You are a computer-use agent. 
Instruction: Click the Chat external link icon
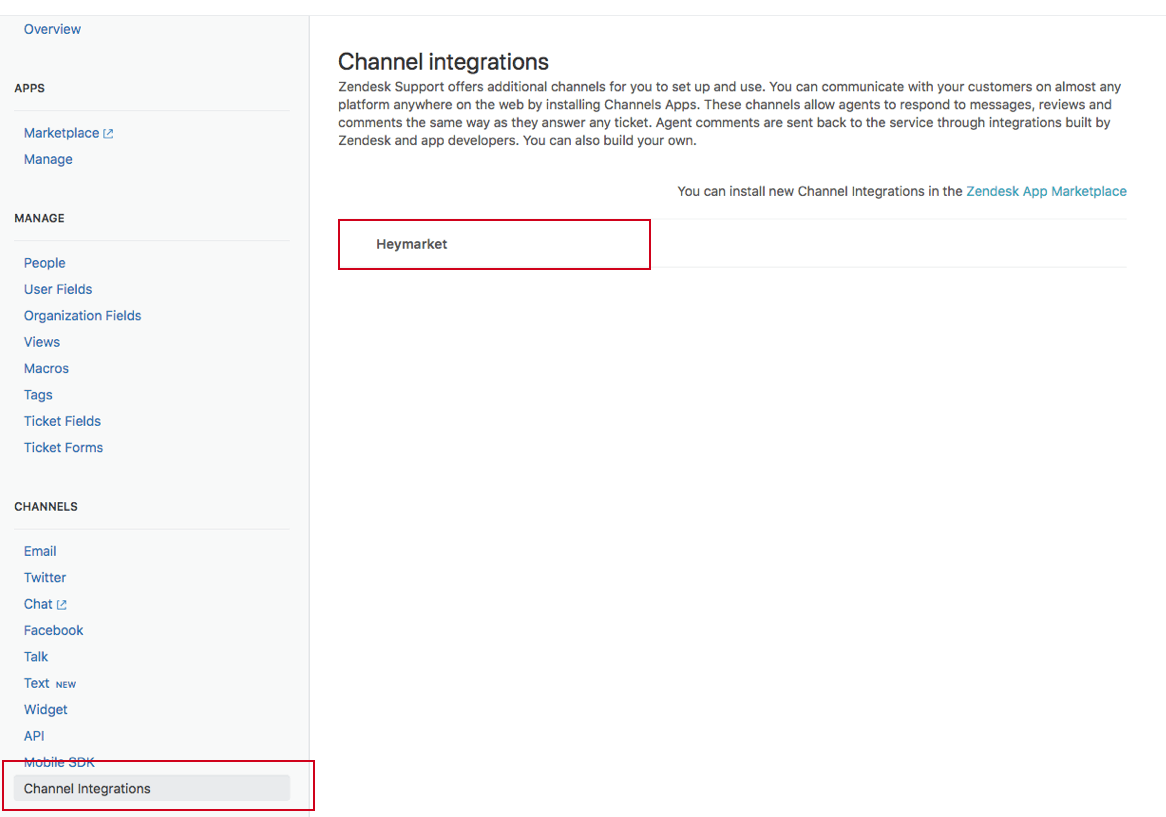pyautogui.click(x=62, y=605)
